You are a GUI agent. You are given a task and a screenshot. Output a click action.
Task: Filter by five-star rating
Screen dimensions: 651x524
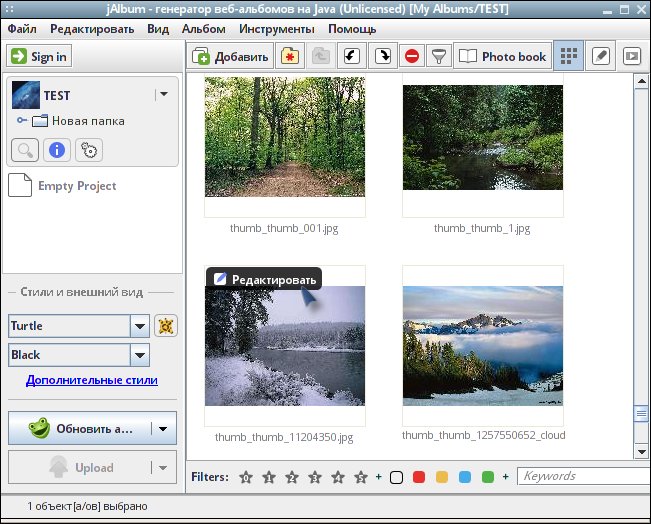click(x=361, y=477)
